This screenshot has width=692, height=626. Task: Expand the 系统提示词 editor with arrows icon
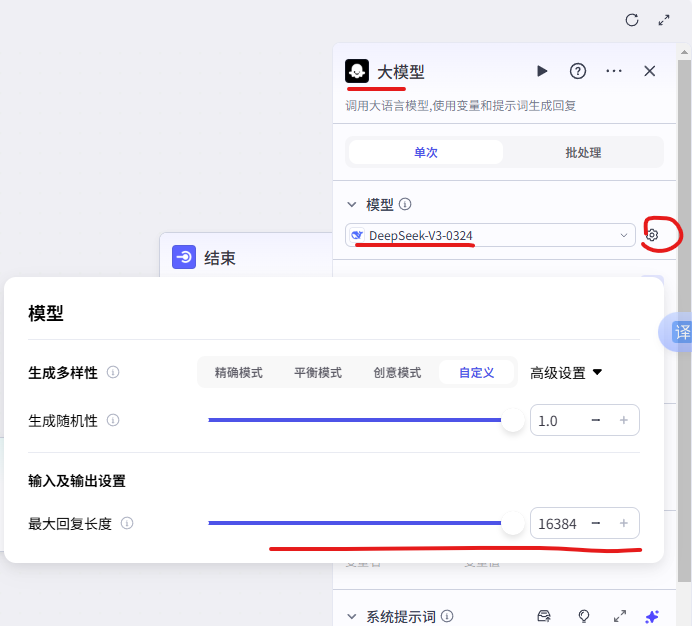click(x=620, y=616)
